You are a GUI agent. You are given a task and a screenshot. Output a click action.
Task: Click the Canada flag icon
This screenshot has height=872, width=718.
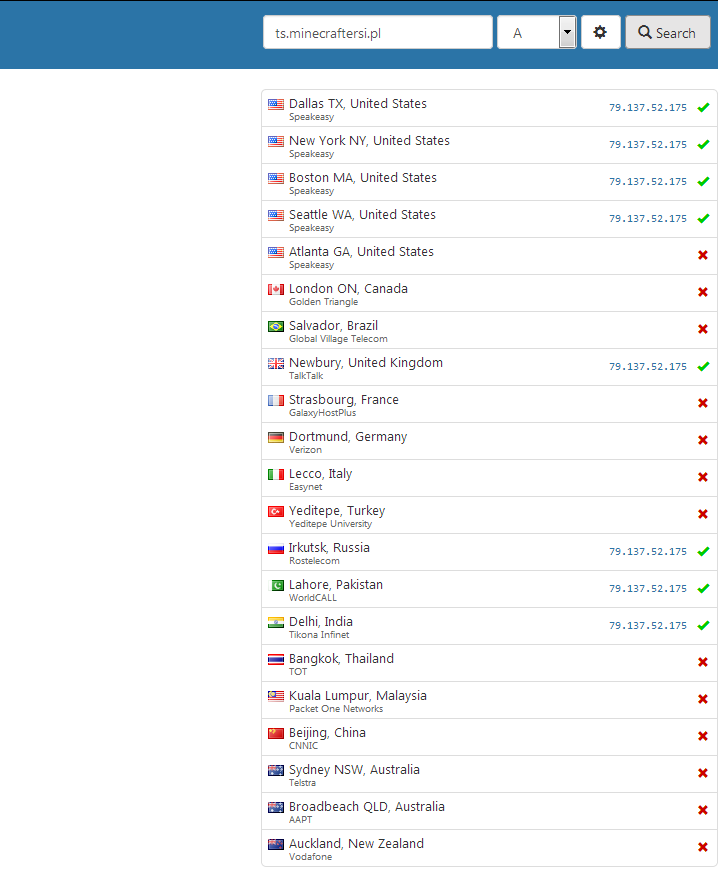(x=276, y=289)
